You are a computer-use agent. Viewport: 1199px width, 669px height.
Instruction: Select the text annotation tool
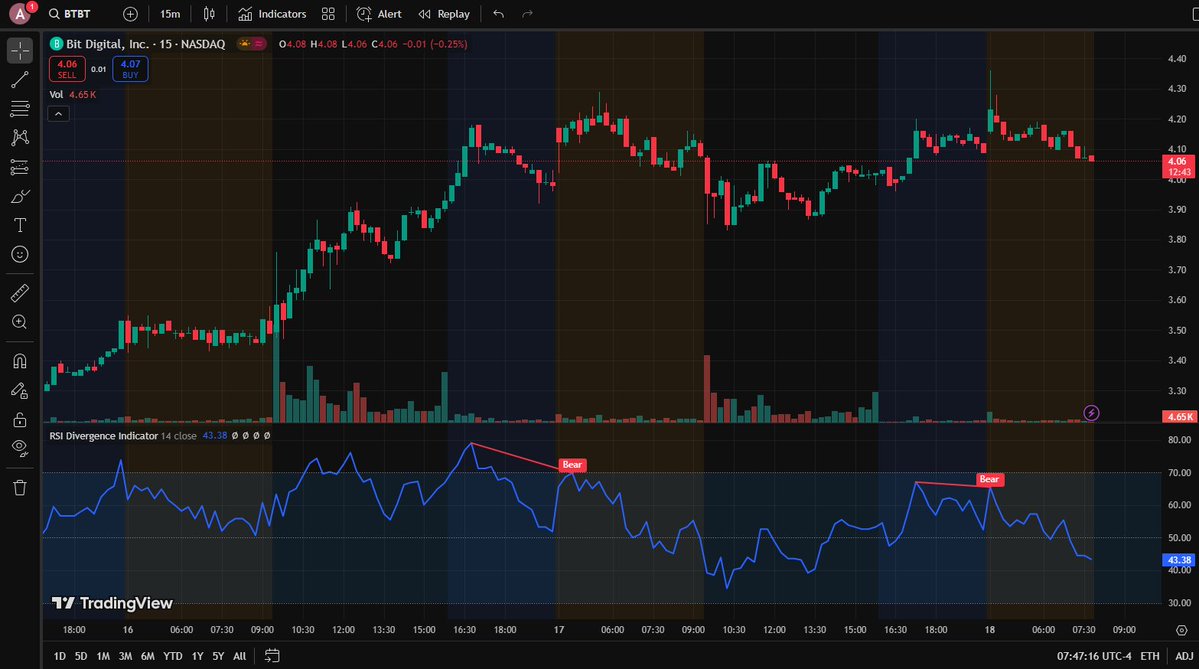coord(20,225)
